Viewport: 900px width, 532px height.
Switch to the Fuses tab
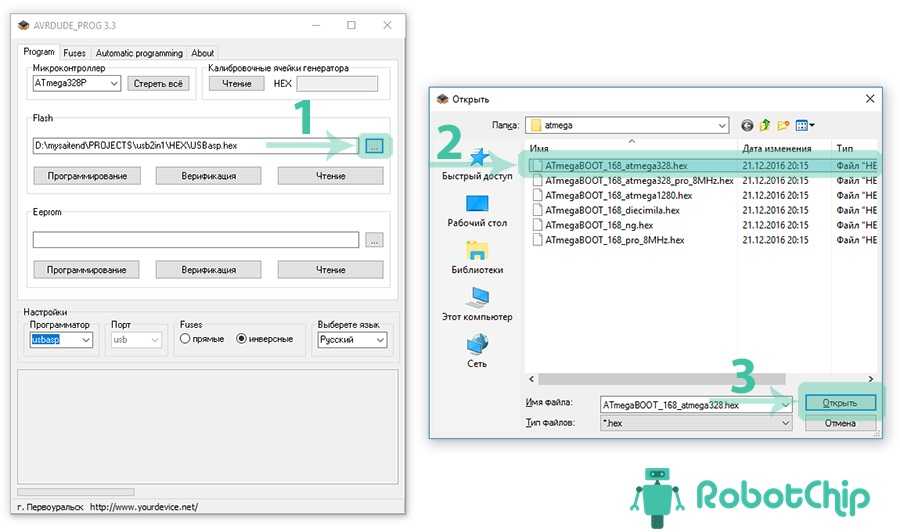click(74, 53)
